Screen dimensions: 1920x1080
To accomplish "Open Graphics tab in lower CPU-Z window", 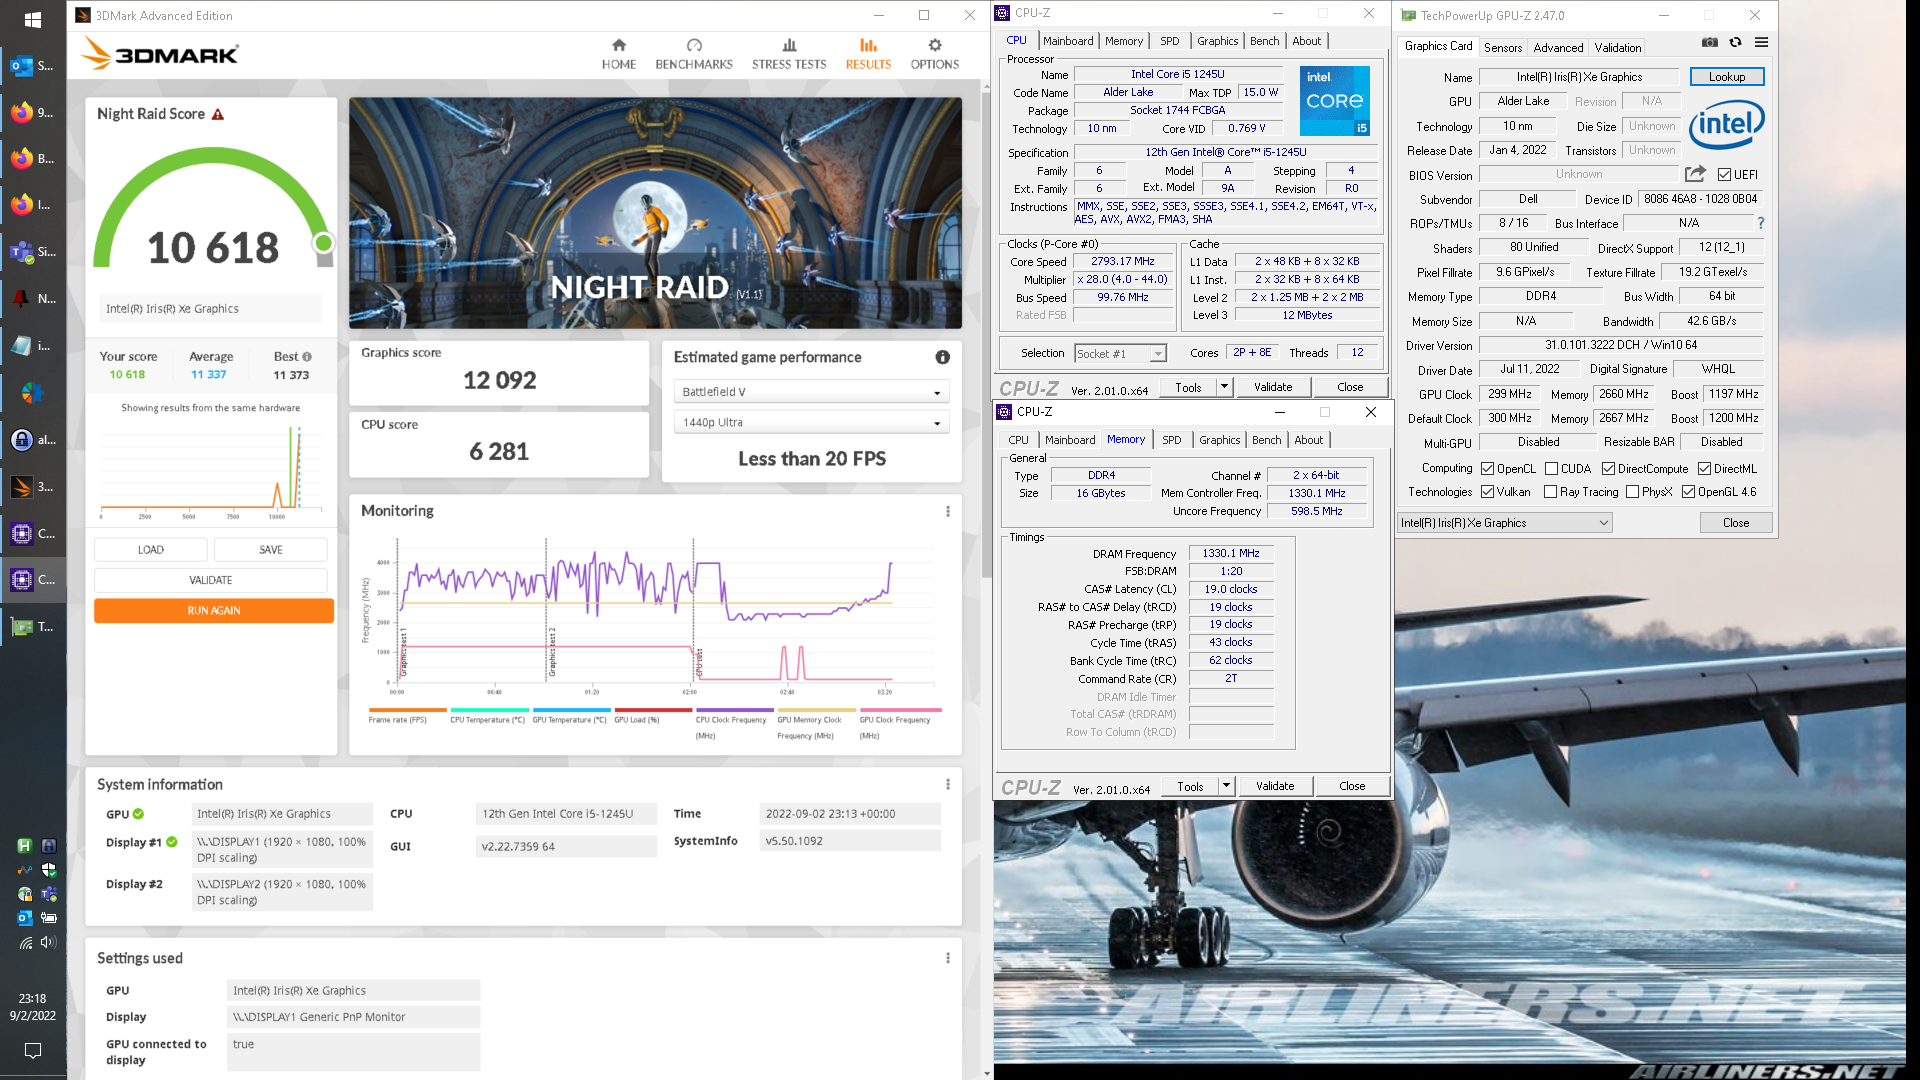I will click(1219, 440).
